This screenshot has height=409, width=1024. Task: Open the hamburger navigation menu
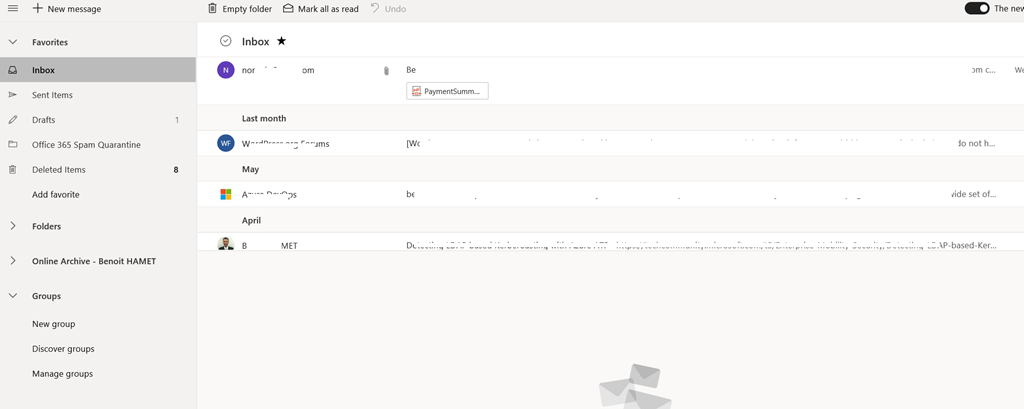(x=12, y=8)
